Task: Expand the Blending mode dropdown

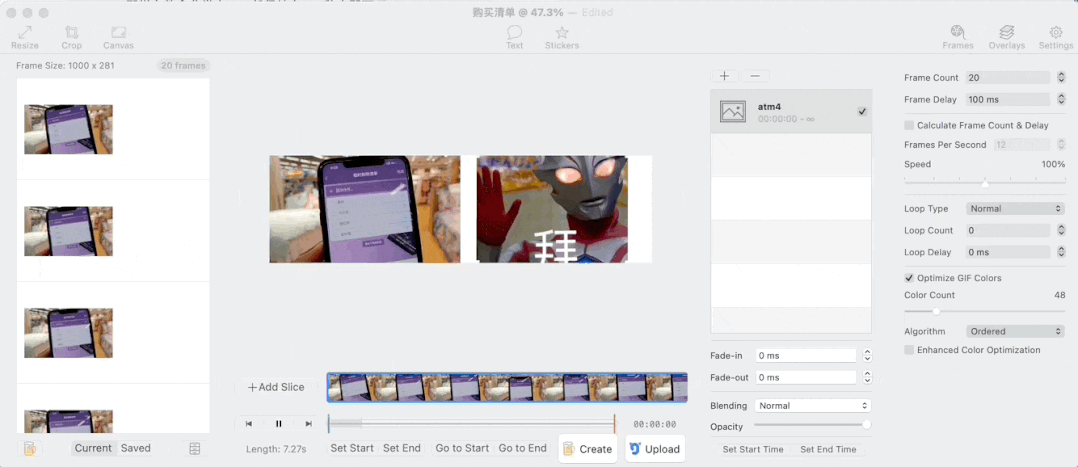Action: tap(813, 406)
